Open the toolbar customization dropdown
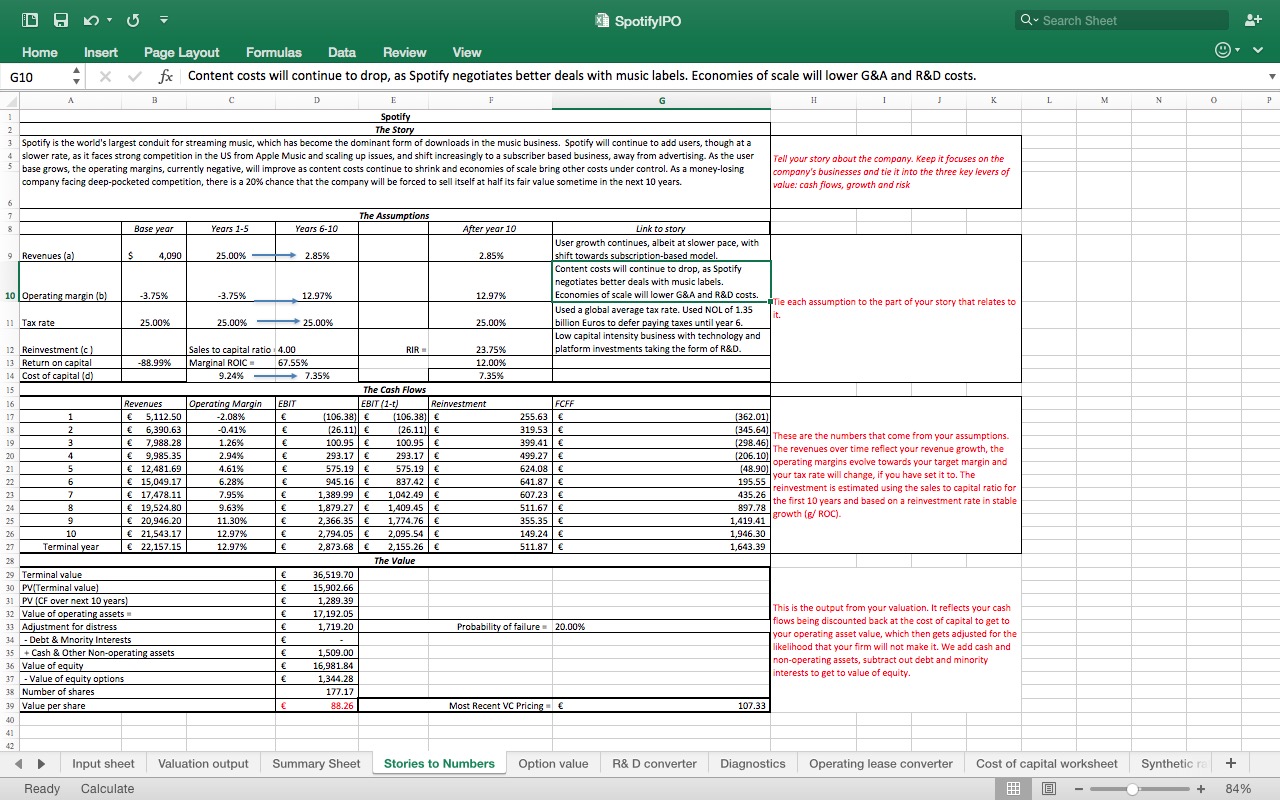Image resolution: width=1280 pixels, height=800 pixels. (163, 20)
